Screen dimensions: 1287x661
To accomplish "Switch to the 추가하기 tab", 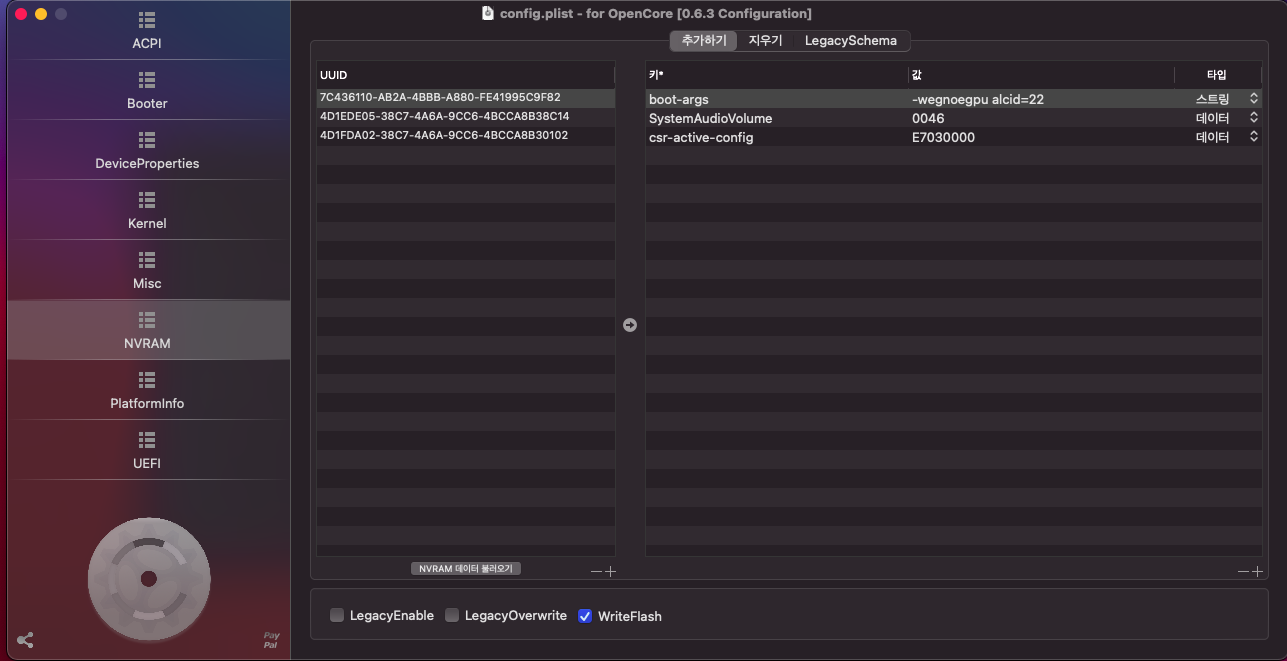I will [x=704, y=41].
